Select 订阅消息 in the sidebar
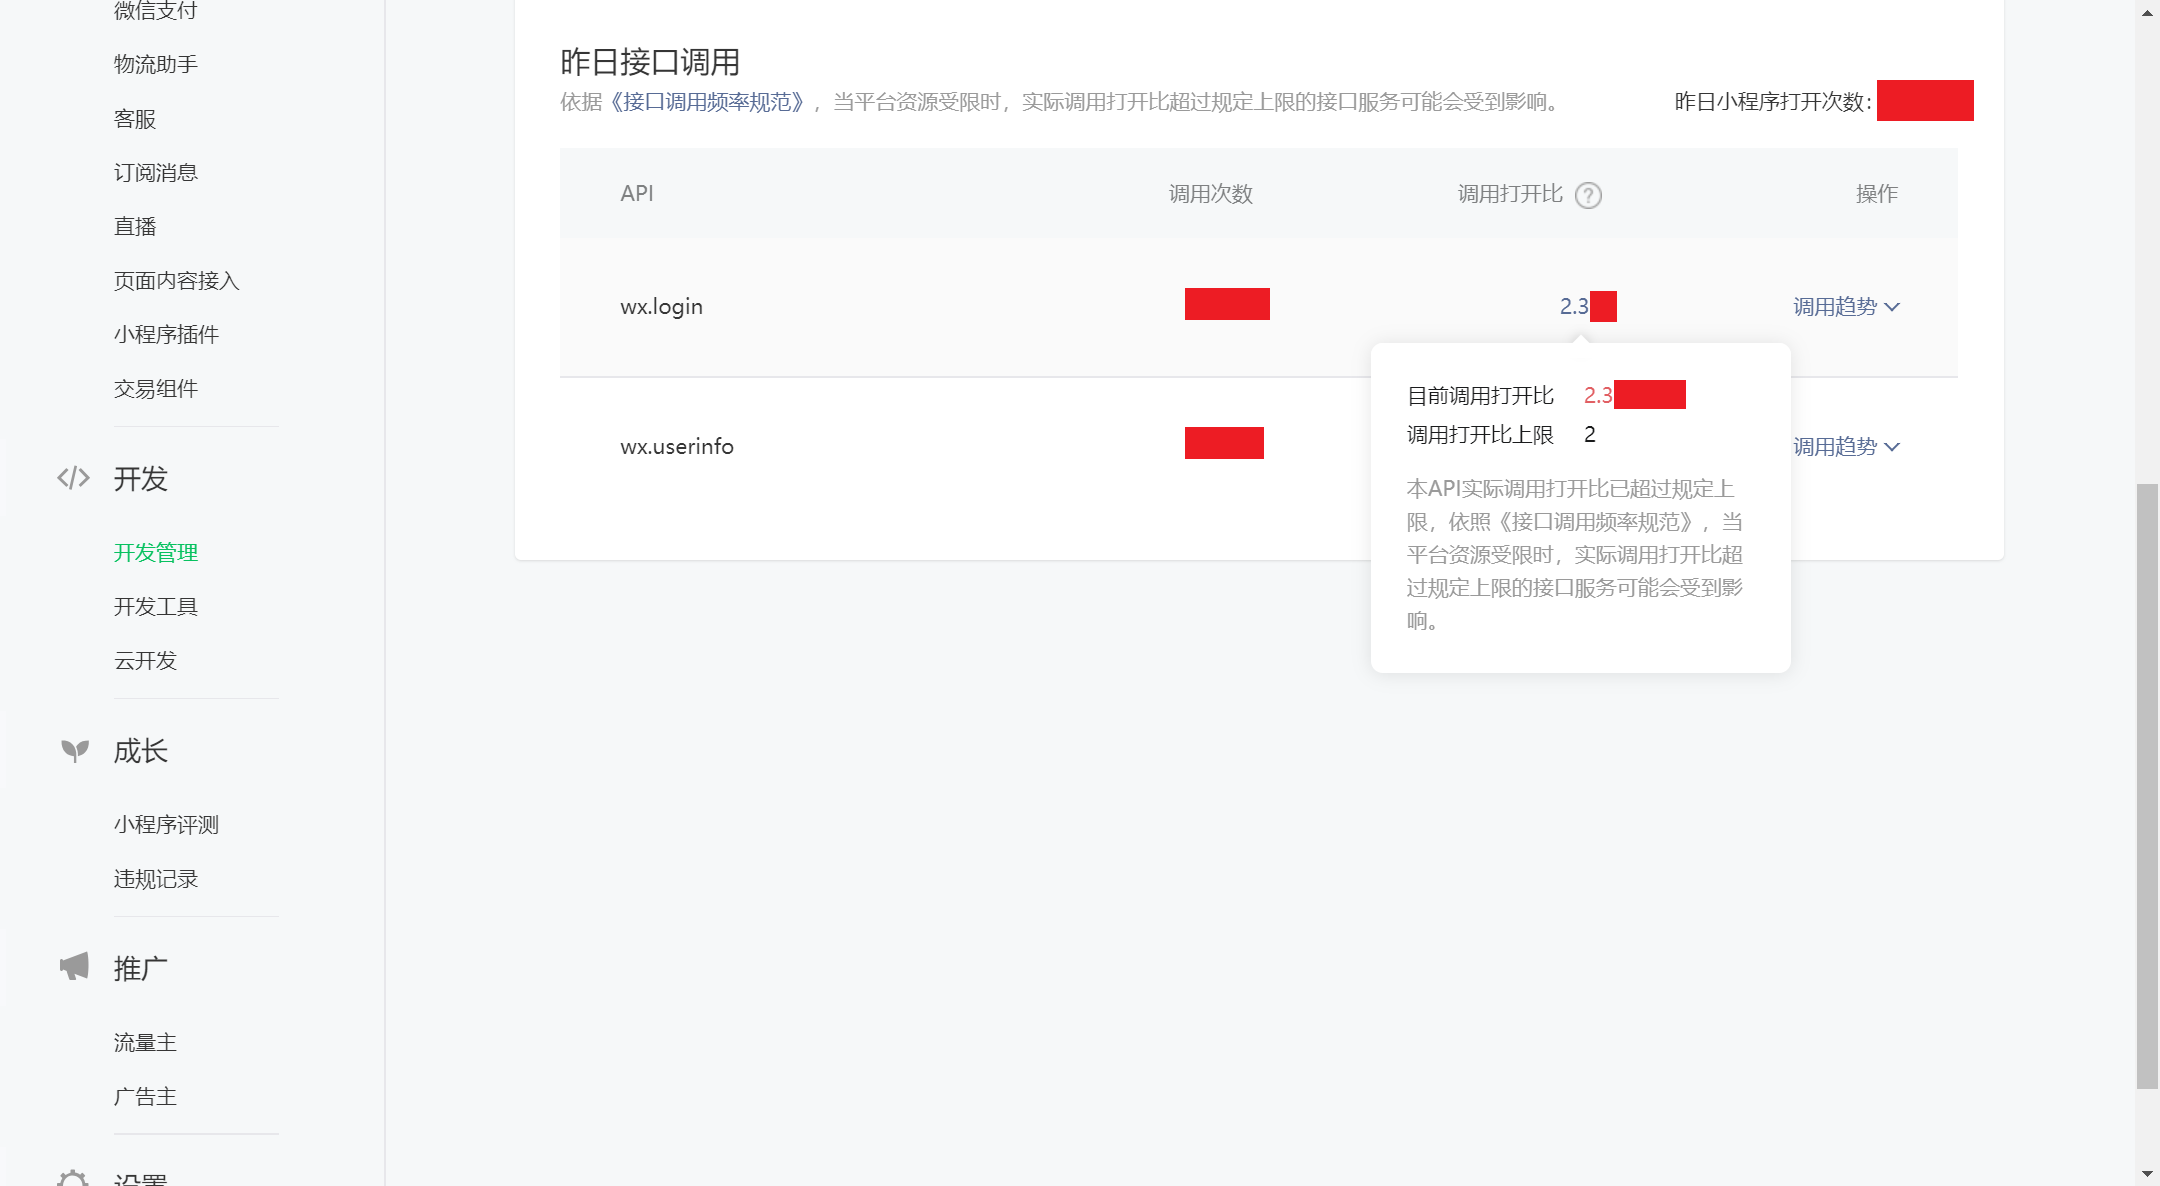This screenshot has width=2160, height=1186. [156, 172]
